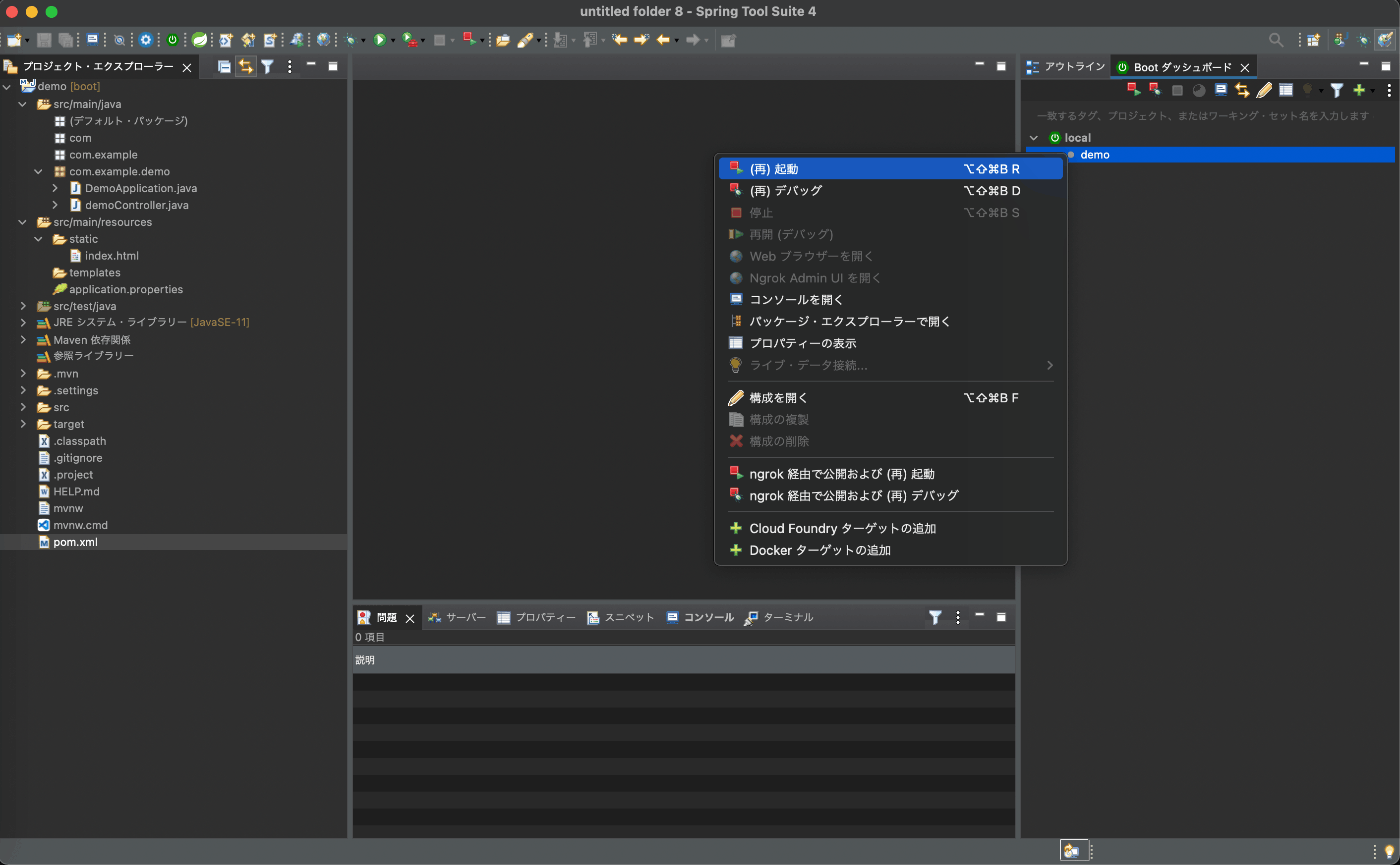Toggle Link with Editor in Project Explorer
Viewport: 1400px width, 865px height.
click(245, 67)
